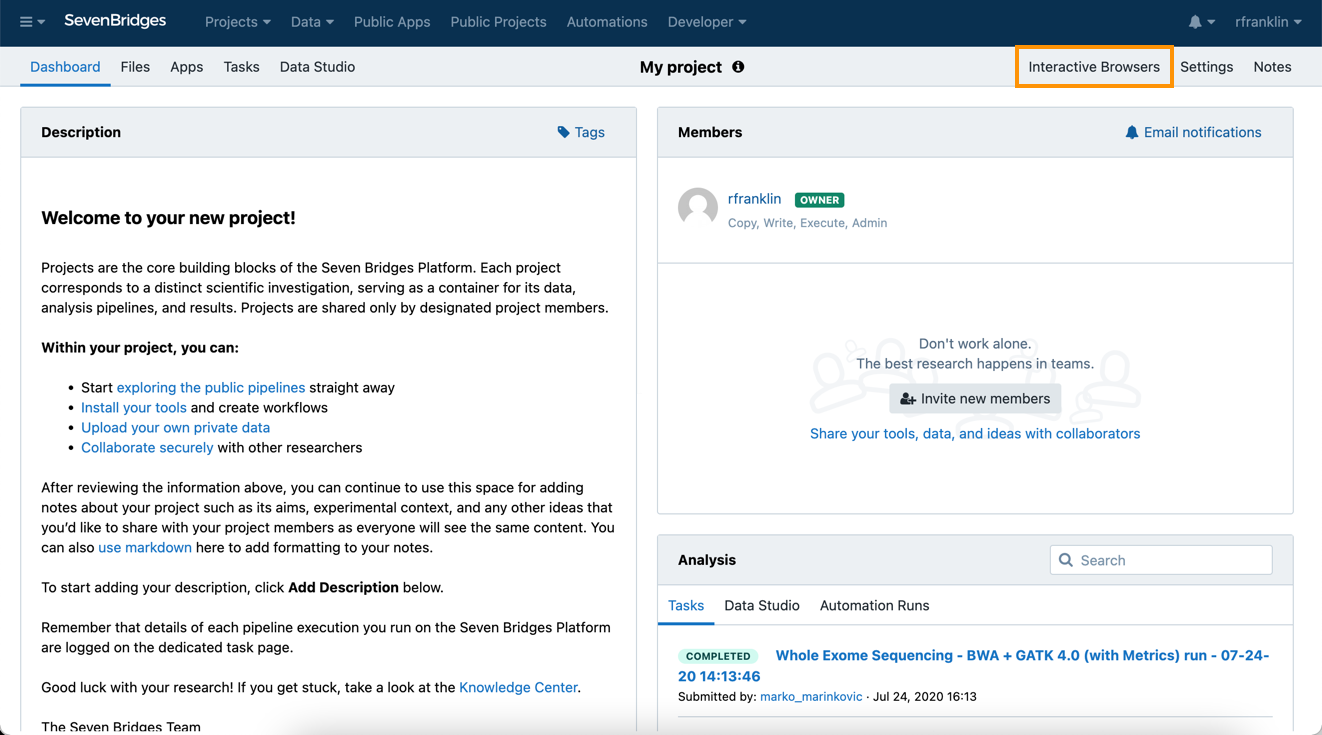This screenshot has width=1322, height=735.
Task: Click Share your tools, data, and ideas link
Action: click(975, 433)
